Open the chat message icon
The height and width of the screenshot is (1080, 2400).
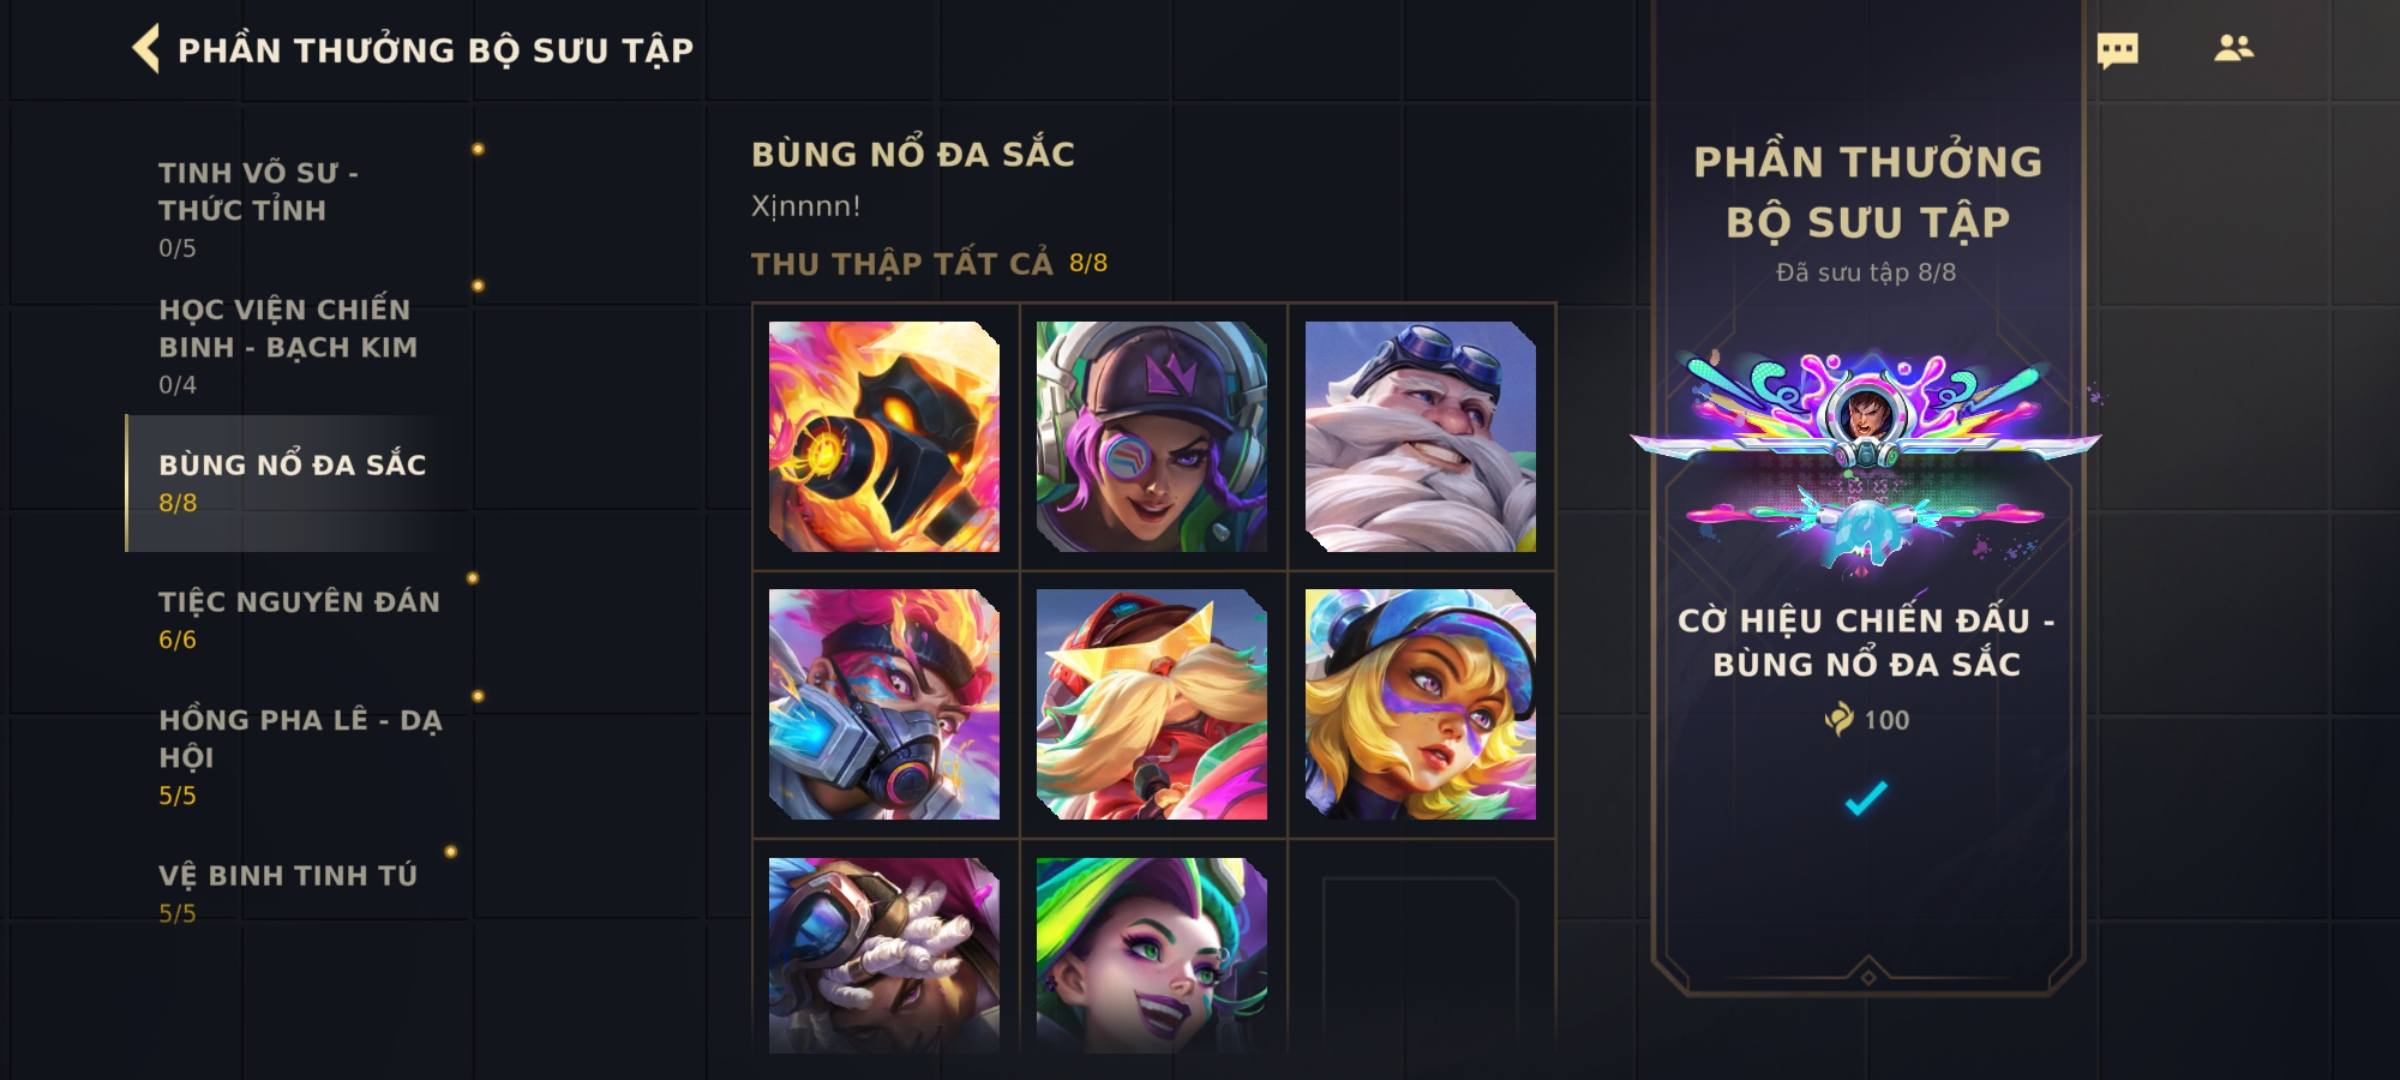pyautogui.click(x=2117, y=50)
